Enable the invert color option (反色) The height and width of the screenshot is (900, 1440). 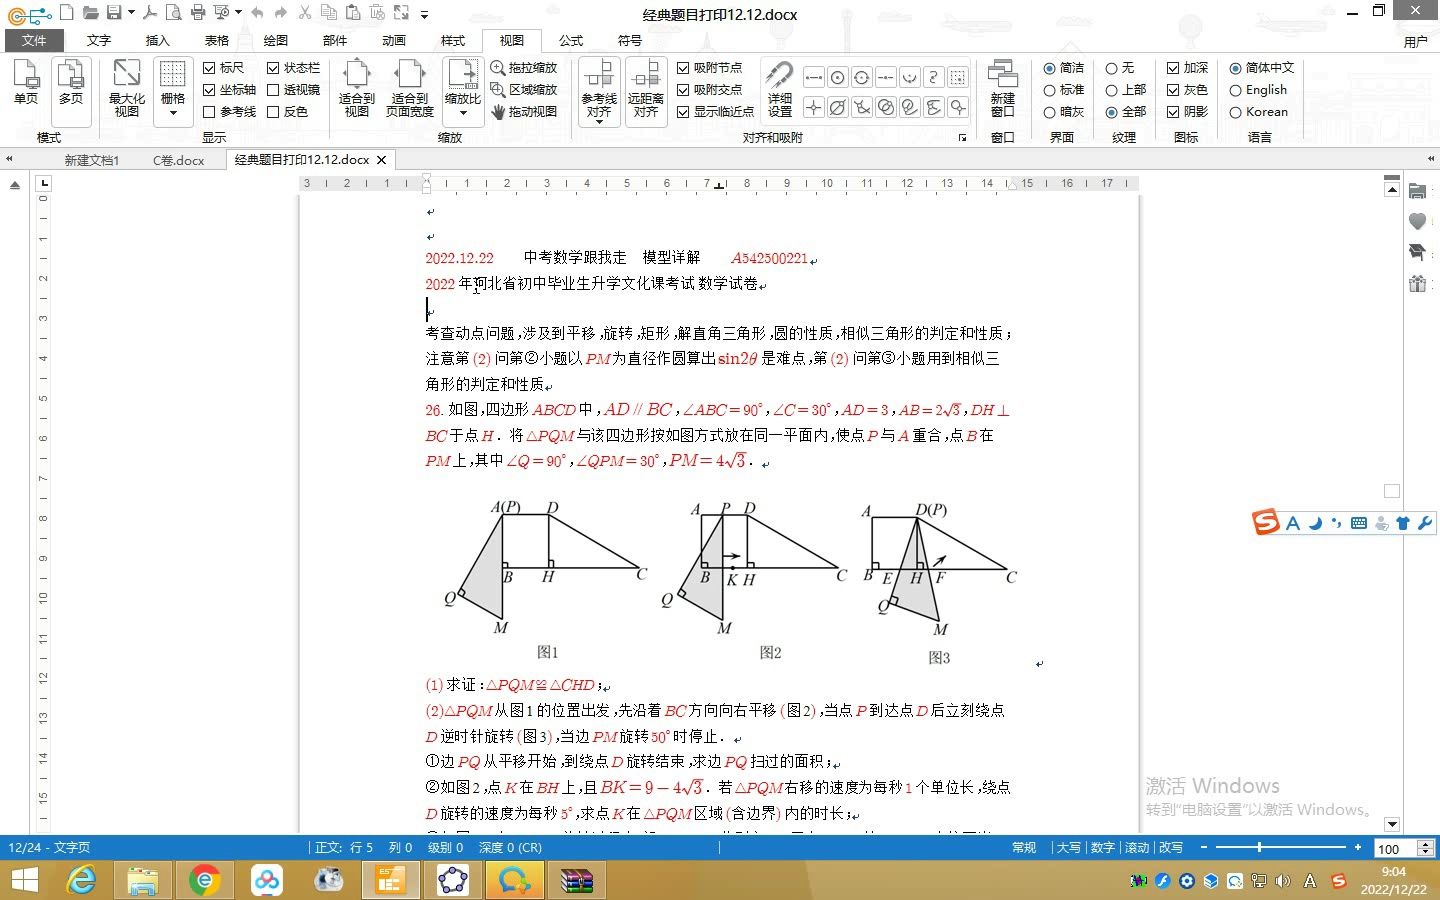tap(273, 112)
